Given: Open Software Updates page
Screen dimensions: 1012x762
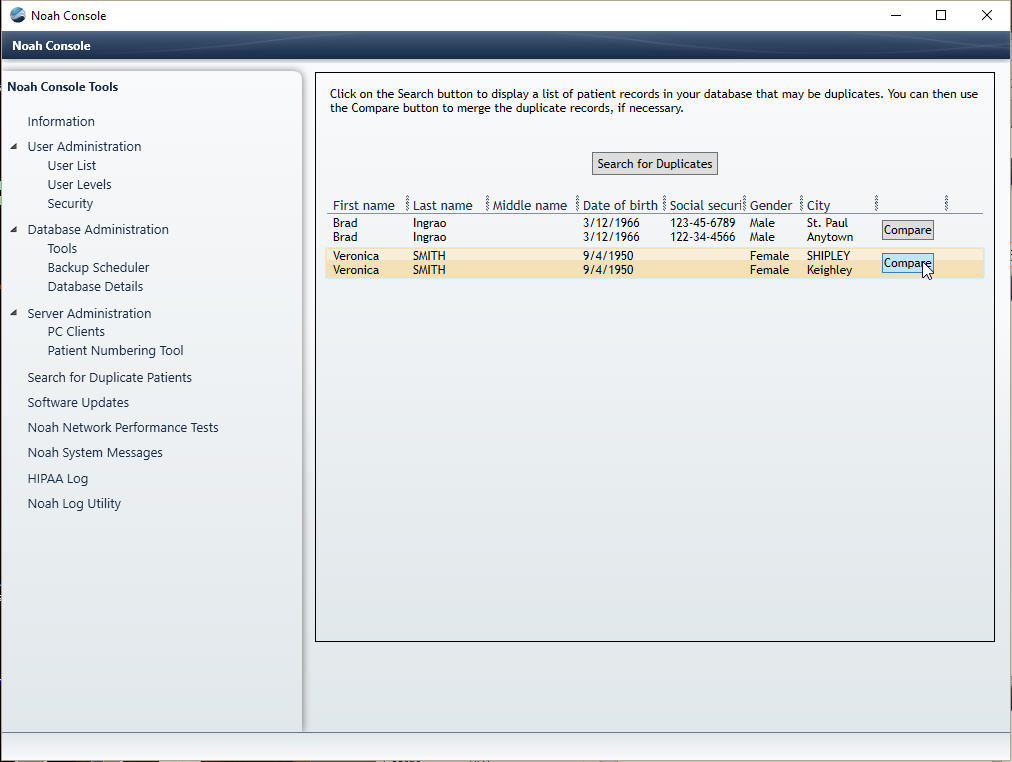Looking at the screenshot, I should click(78, 403).
